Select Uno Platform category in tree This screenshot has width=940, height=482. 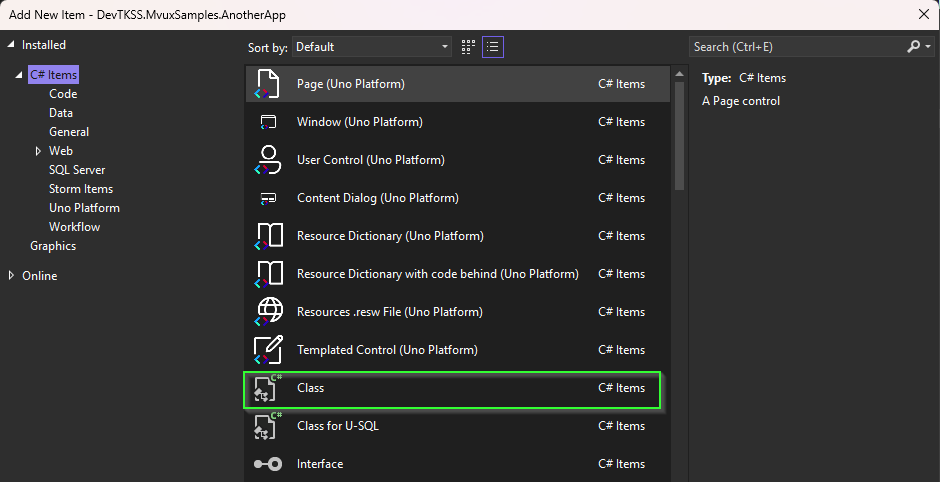[x=84, y=208]
